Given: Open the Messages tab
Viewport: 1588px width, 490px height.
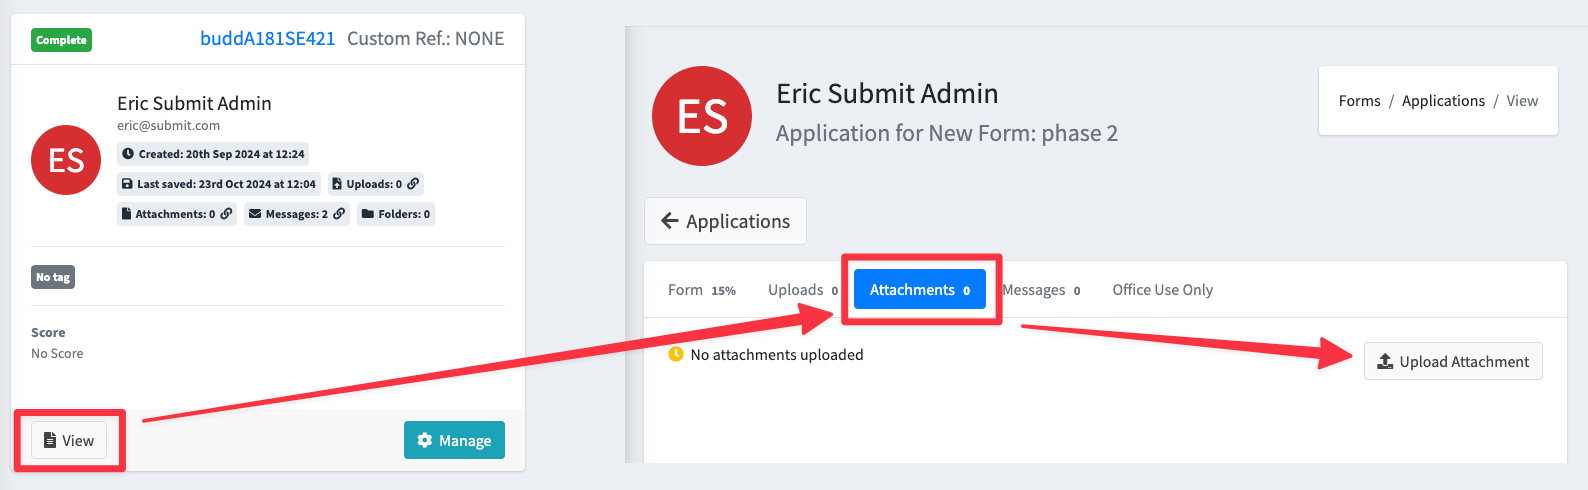Looking at the screenshot, I should click(x=1041, y=290).
